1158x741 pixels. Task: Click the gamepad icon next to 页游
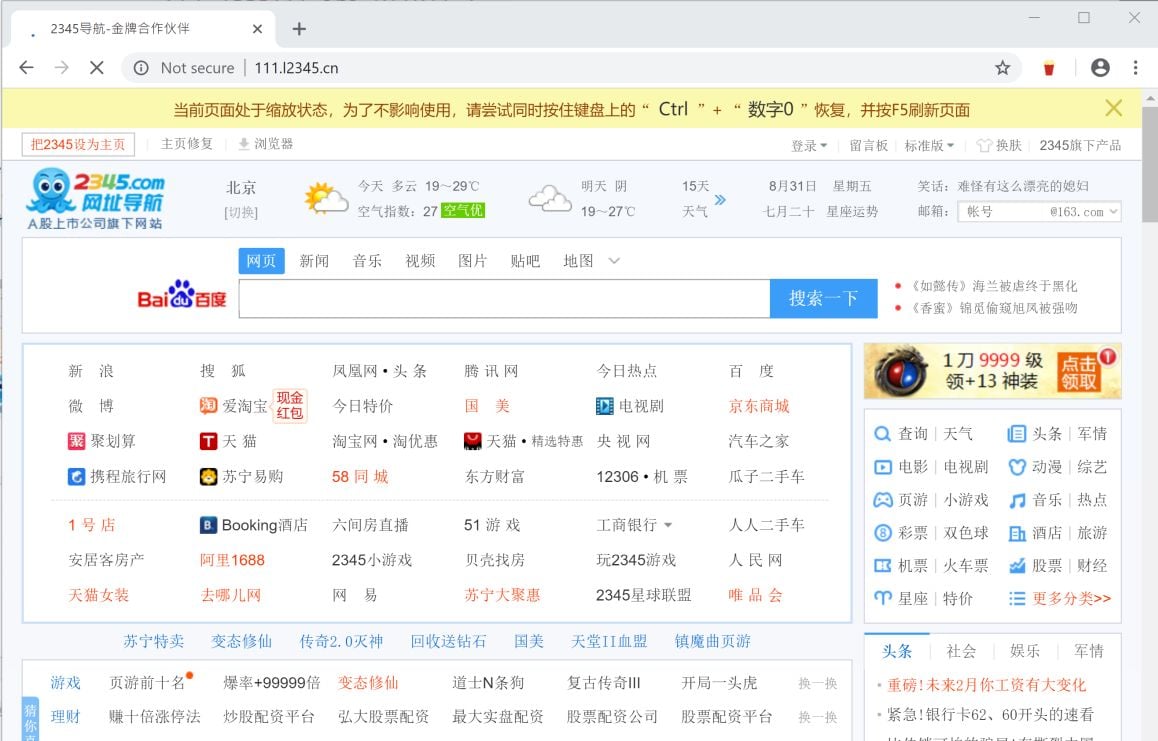[x=882, y=498]
